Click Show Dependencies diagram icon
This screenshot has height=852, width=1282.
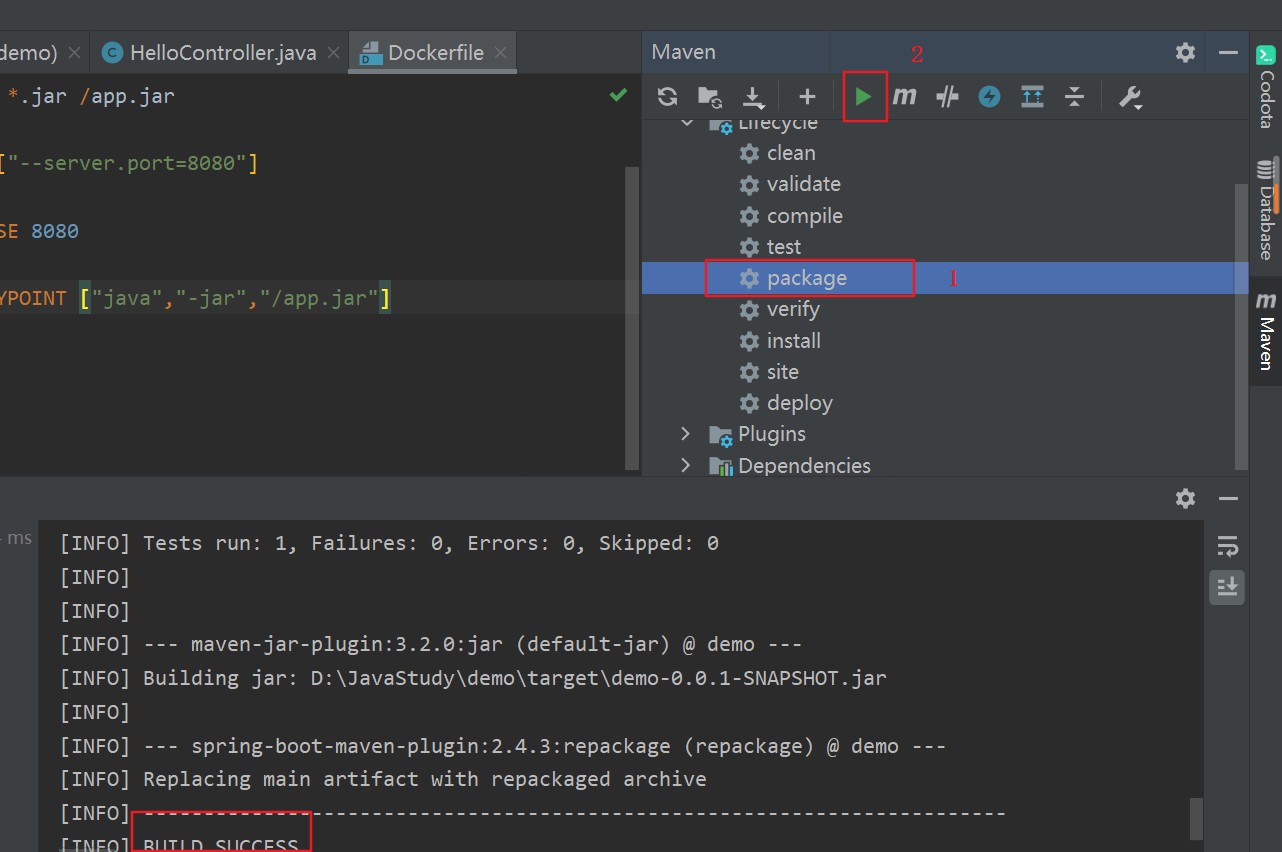tap(1032, 96)
